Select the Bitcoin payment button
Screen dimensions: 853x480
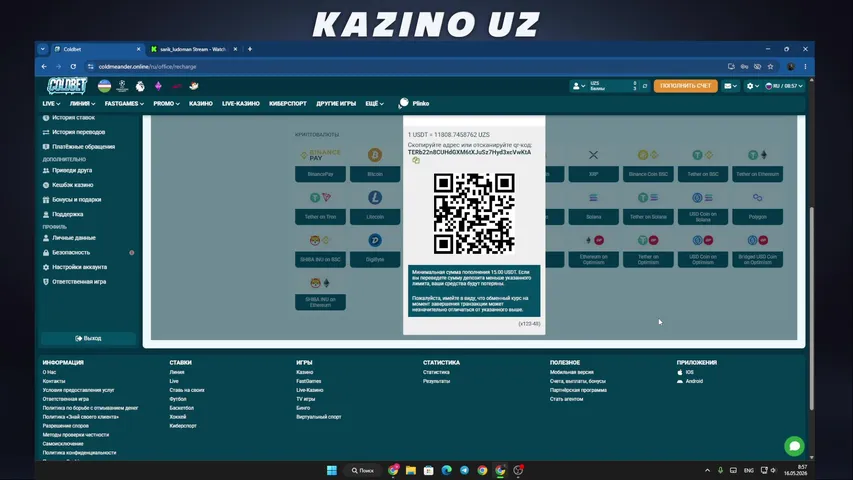[x=375, y=174]
